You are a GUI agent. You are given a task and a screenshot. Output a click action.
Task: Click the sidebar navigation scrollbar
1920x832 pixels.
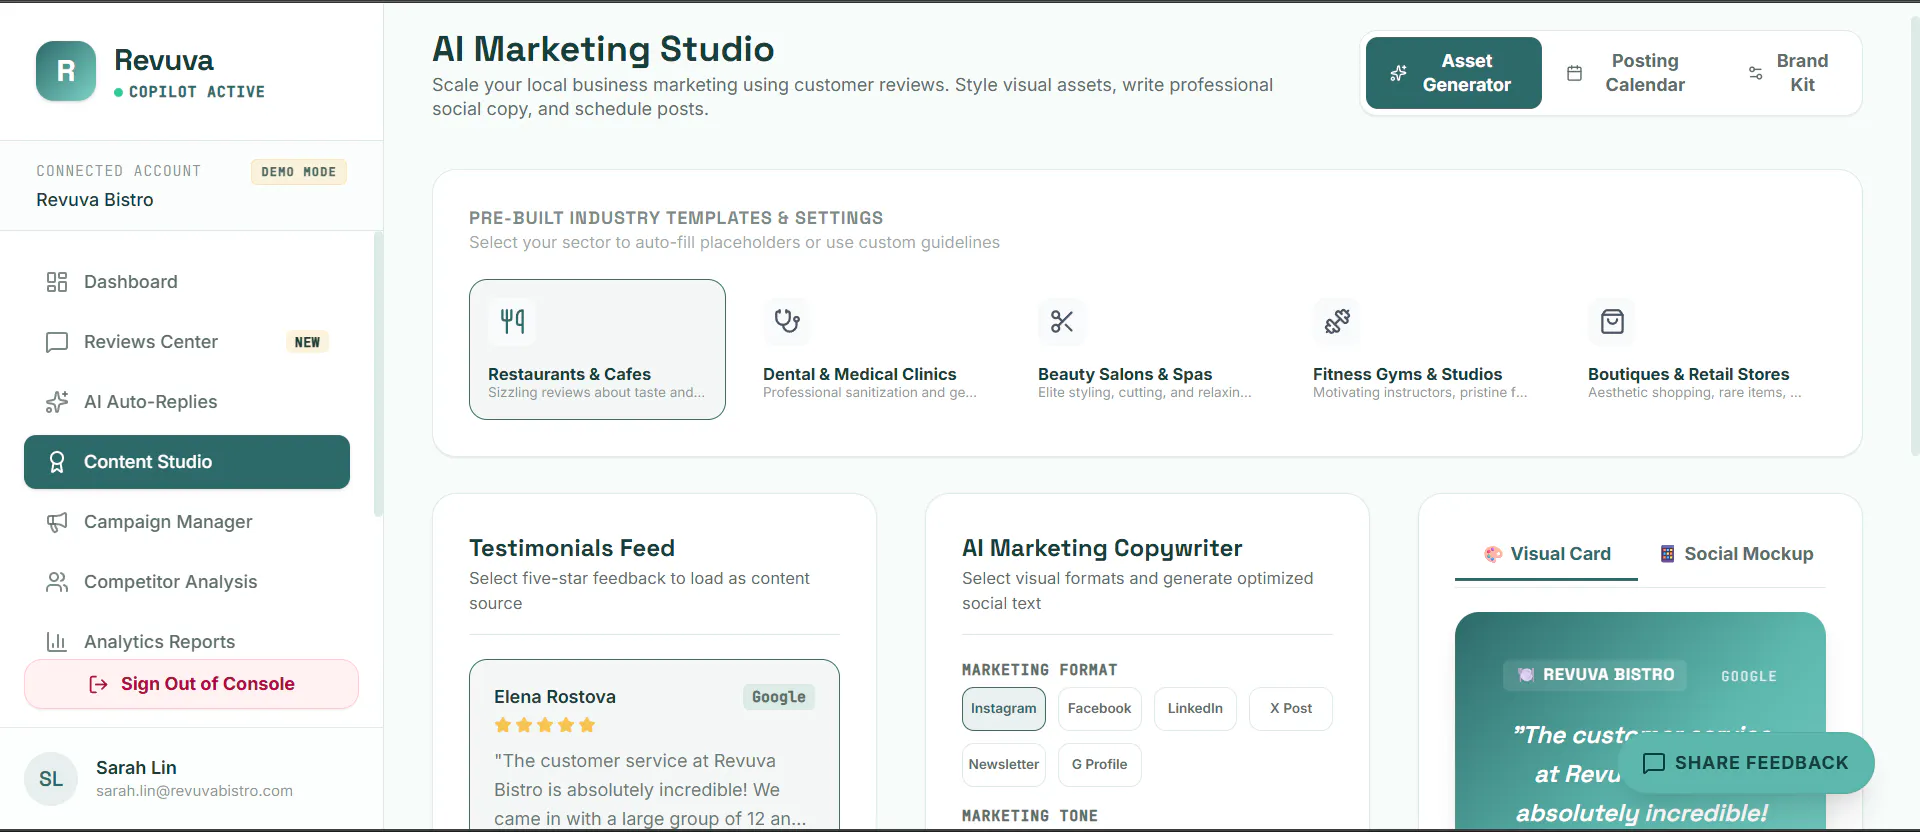[x=378, y=374]
